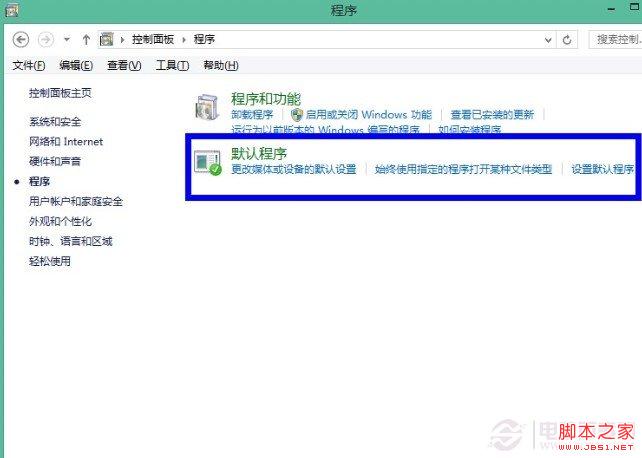Open the 帮助(H) menu
Image resolution: width=642 pixels, height=458 pixels.
click(221, 65)
